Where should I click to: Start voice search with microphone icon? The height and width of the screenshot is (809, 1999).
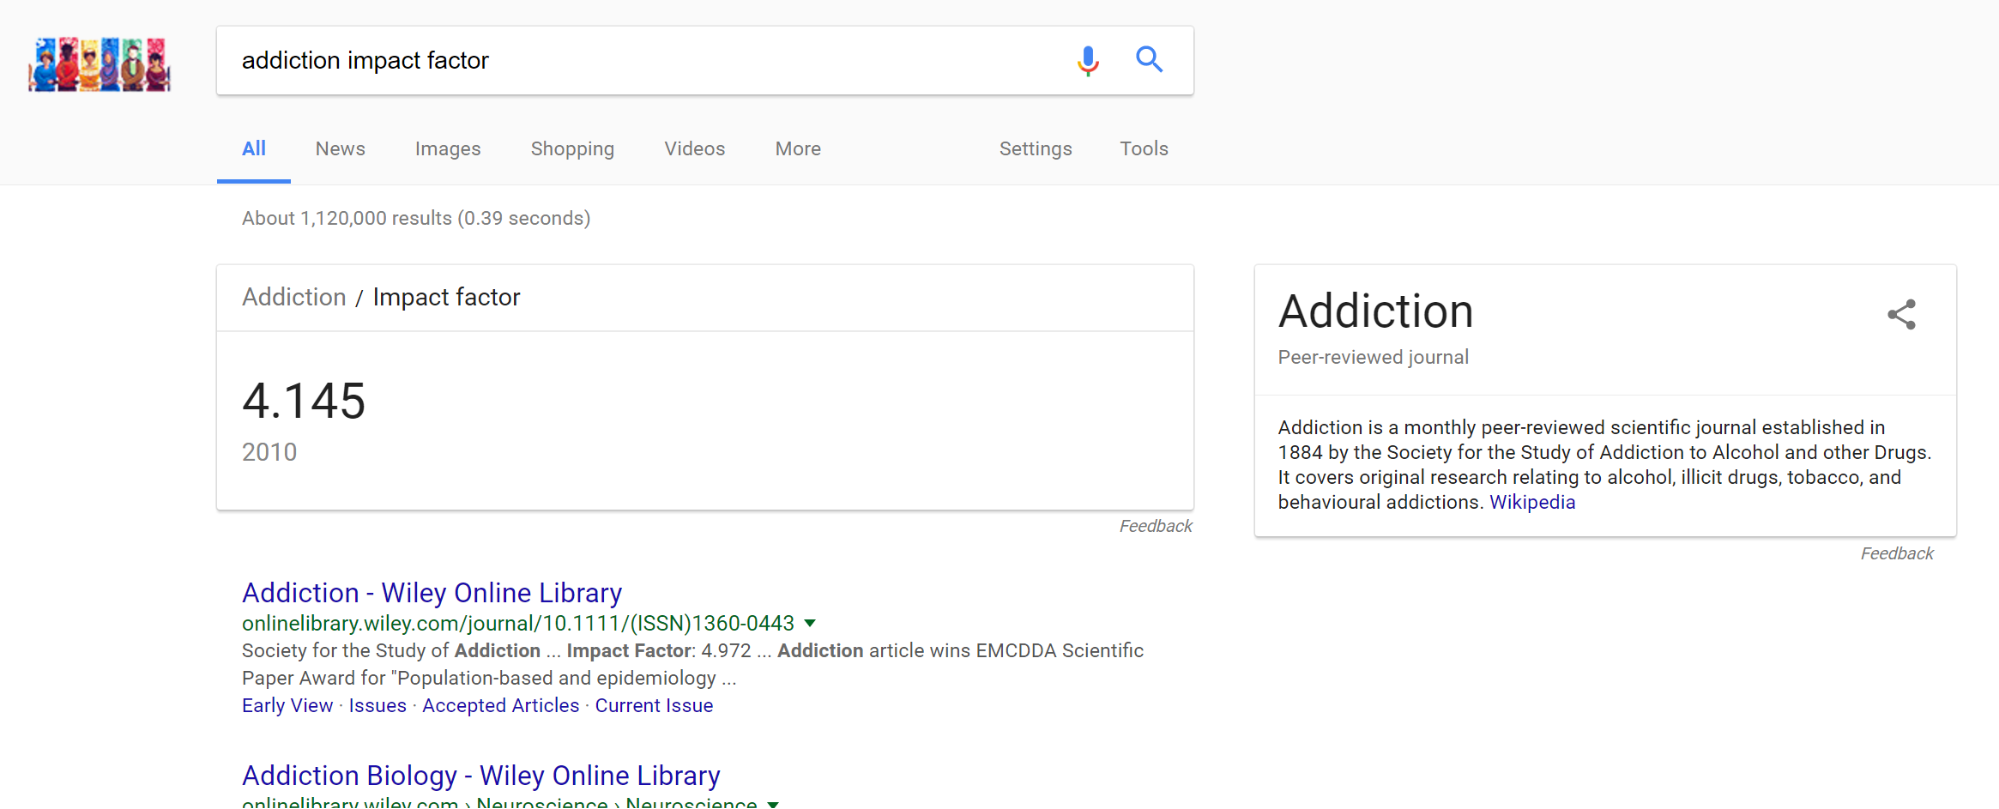click(1087, 61)
